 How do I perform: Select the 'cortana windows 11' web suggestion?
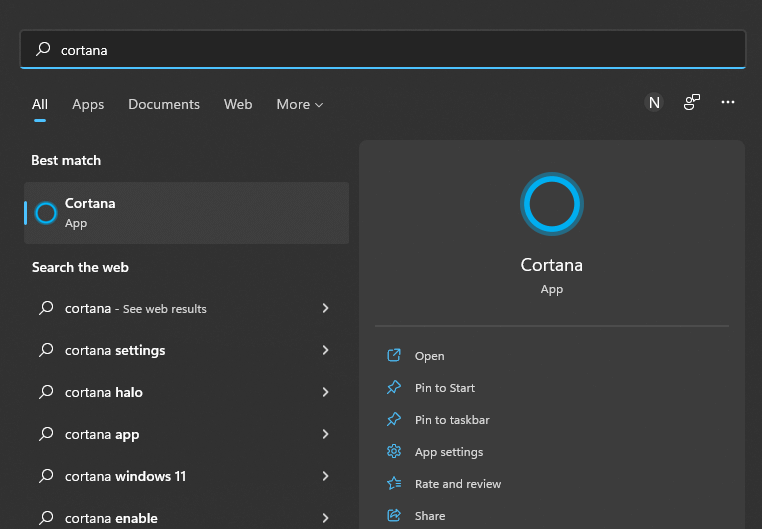click(186, 476)
